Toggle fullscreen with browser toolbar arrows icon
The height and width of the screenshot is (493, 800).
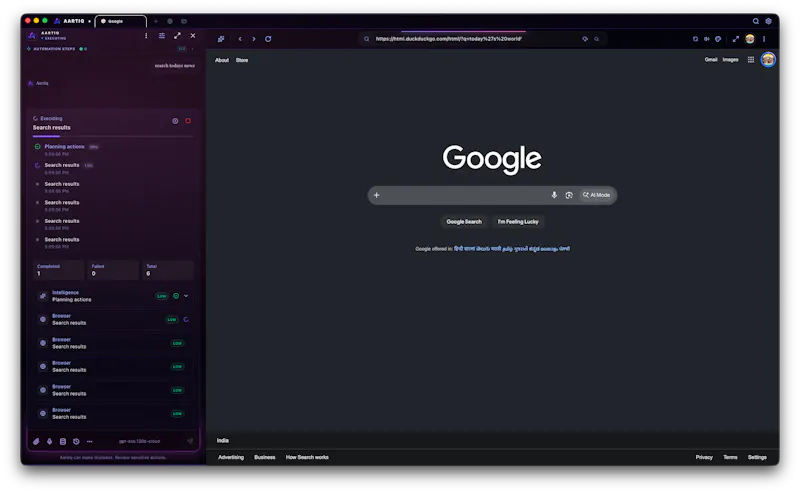[736, 39]
